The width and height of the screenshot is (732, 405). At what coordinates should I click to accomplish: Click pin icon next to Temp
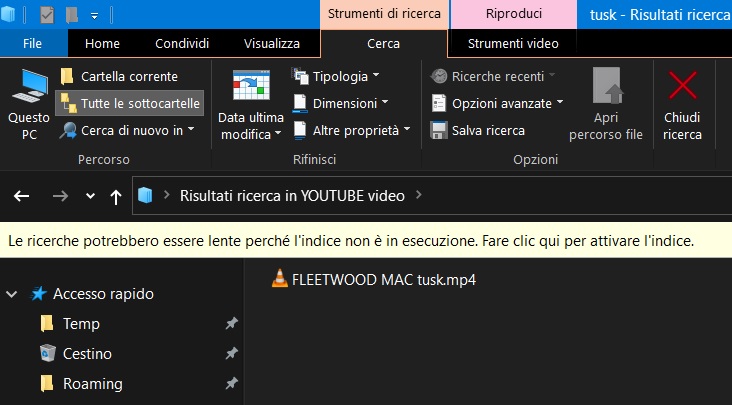[x=232, y=323]
